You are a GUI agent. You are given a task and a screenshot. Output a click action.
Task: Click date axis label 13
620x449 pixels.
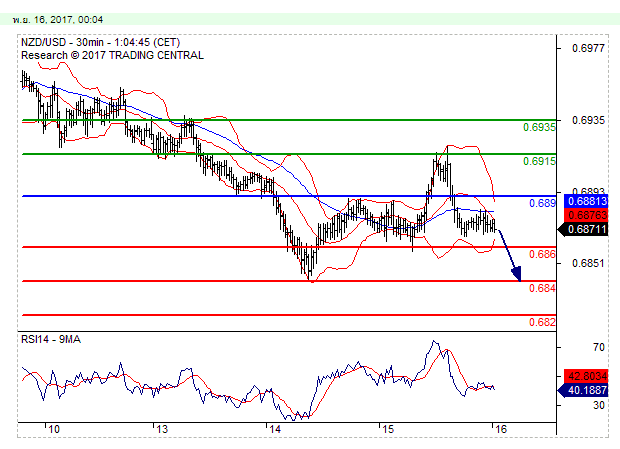[162, 429]
